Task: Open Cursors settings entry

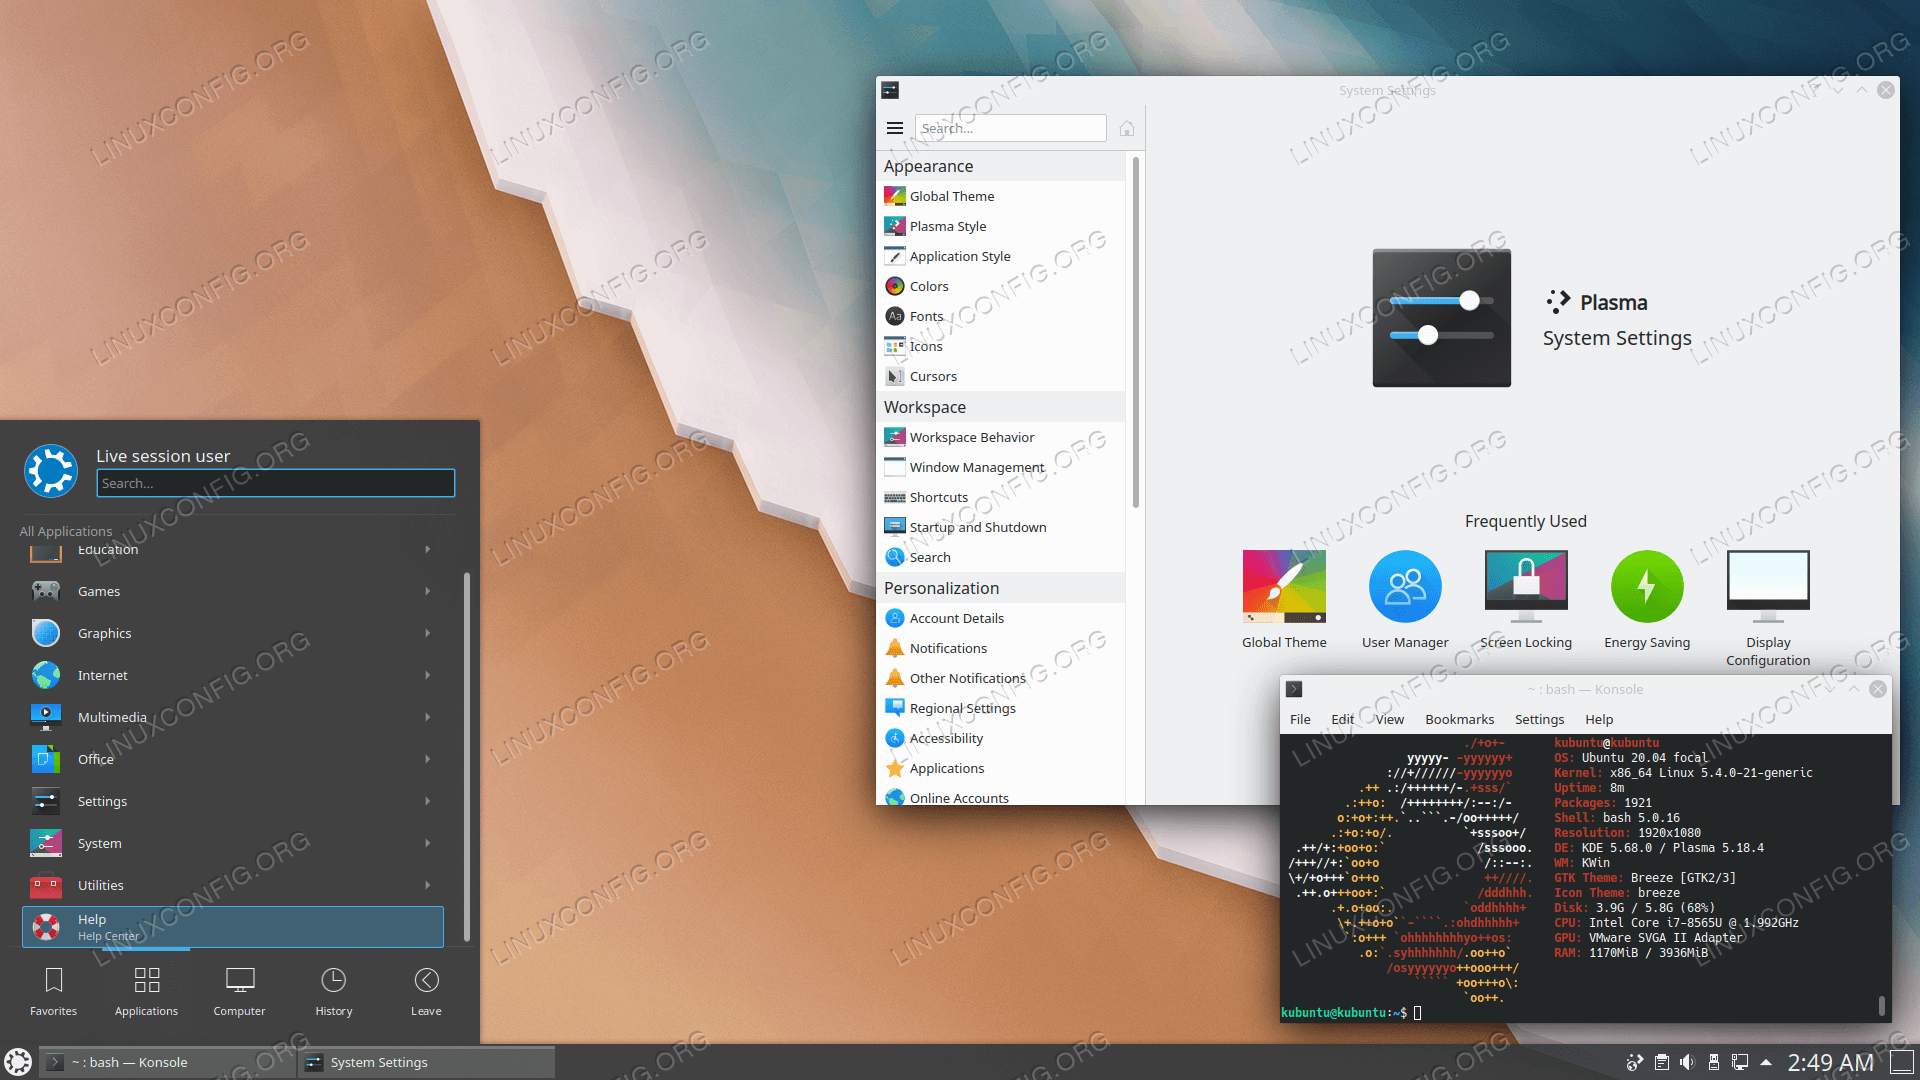Action: point(1000,376)
